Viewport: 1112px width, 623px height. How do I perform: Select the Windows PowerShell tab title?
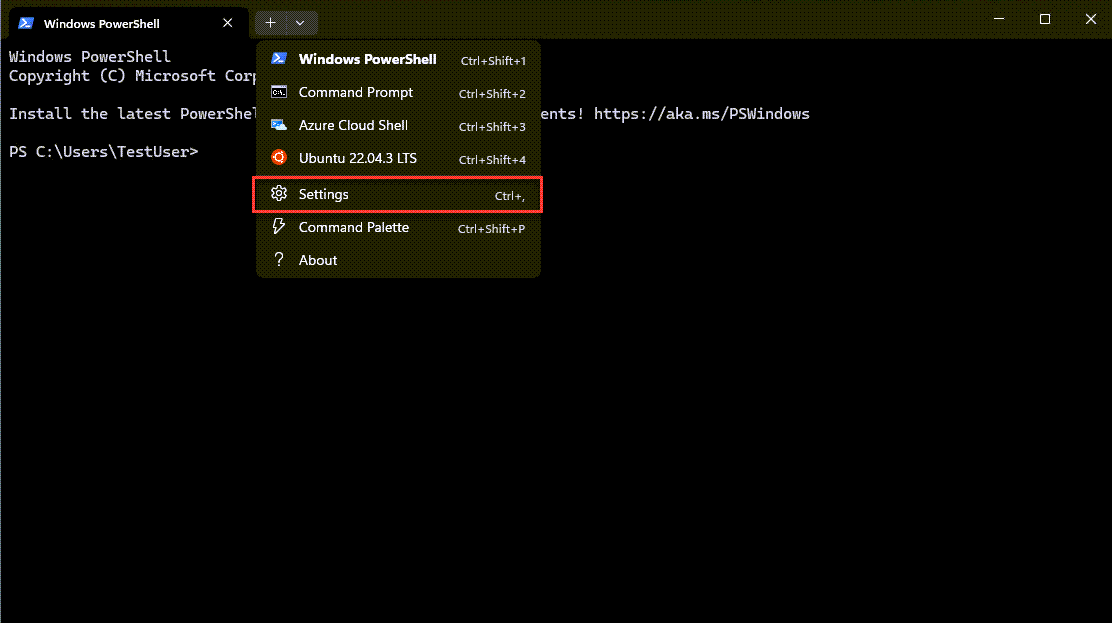101,23
